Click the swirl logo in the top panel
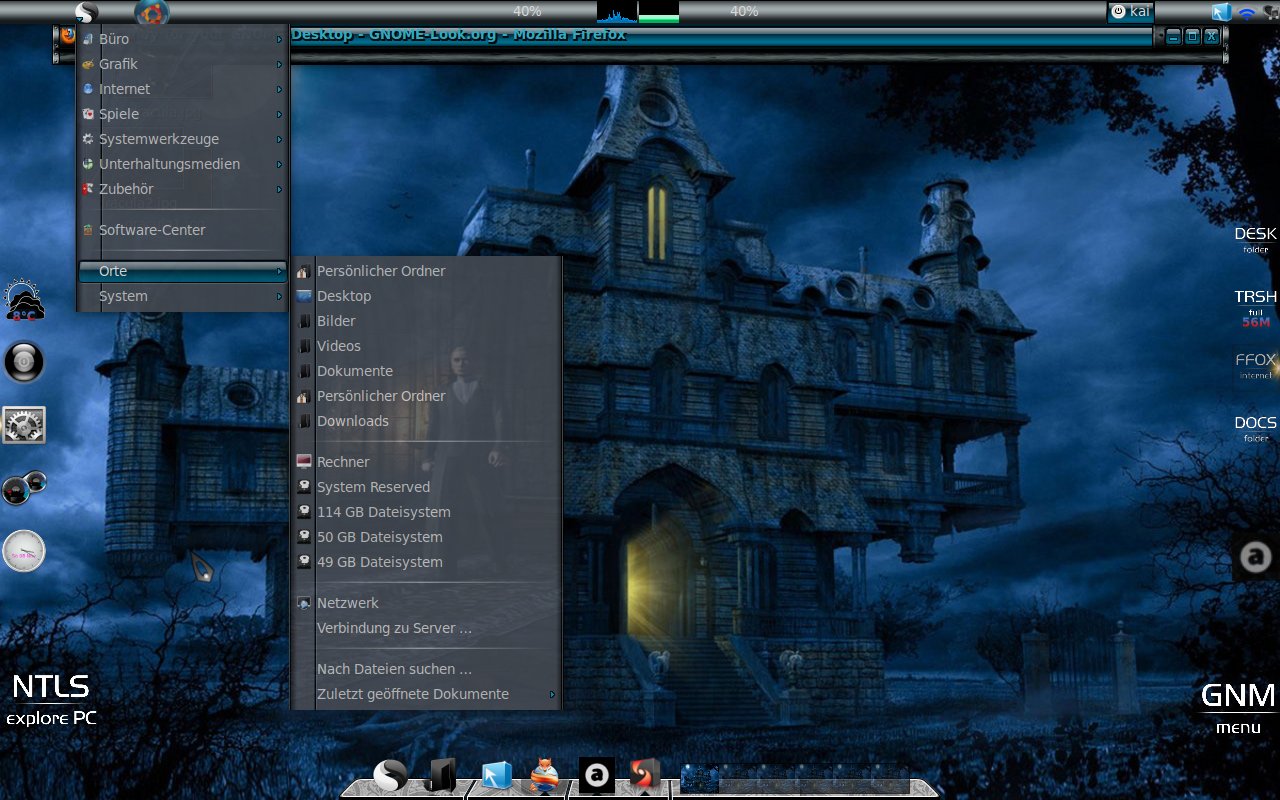The width and height of the screenshot is (1280, 800). coord(86,13)
